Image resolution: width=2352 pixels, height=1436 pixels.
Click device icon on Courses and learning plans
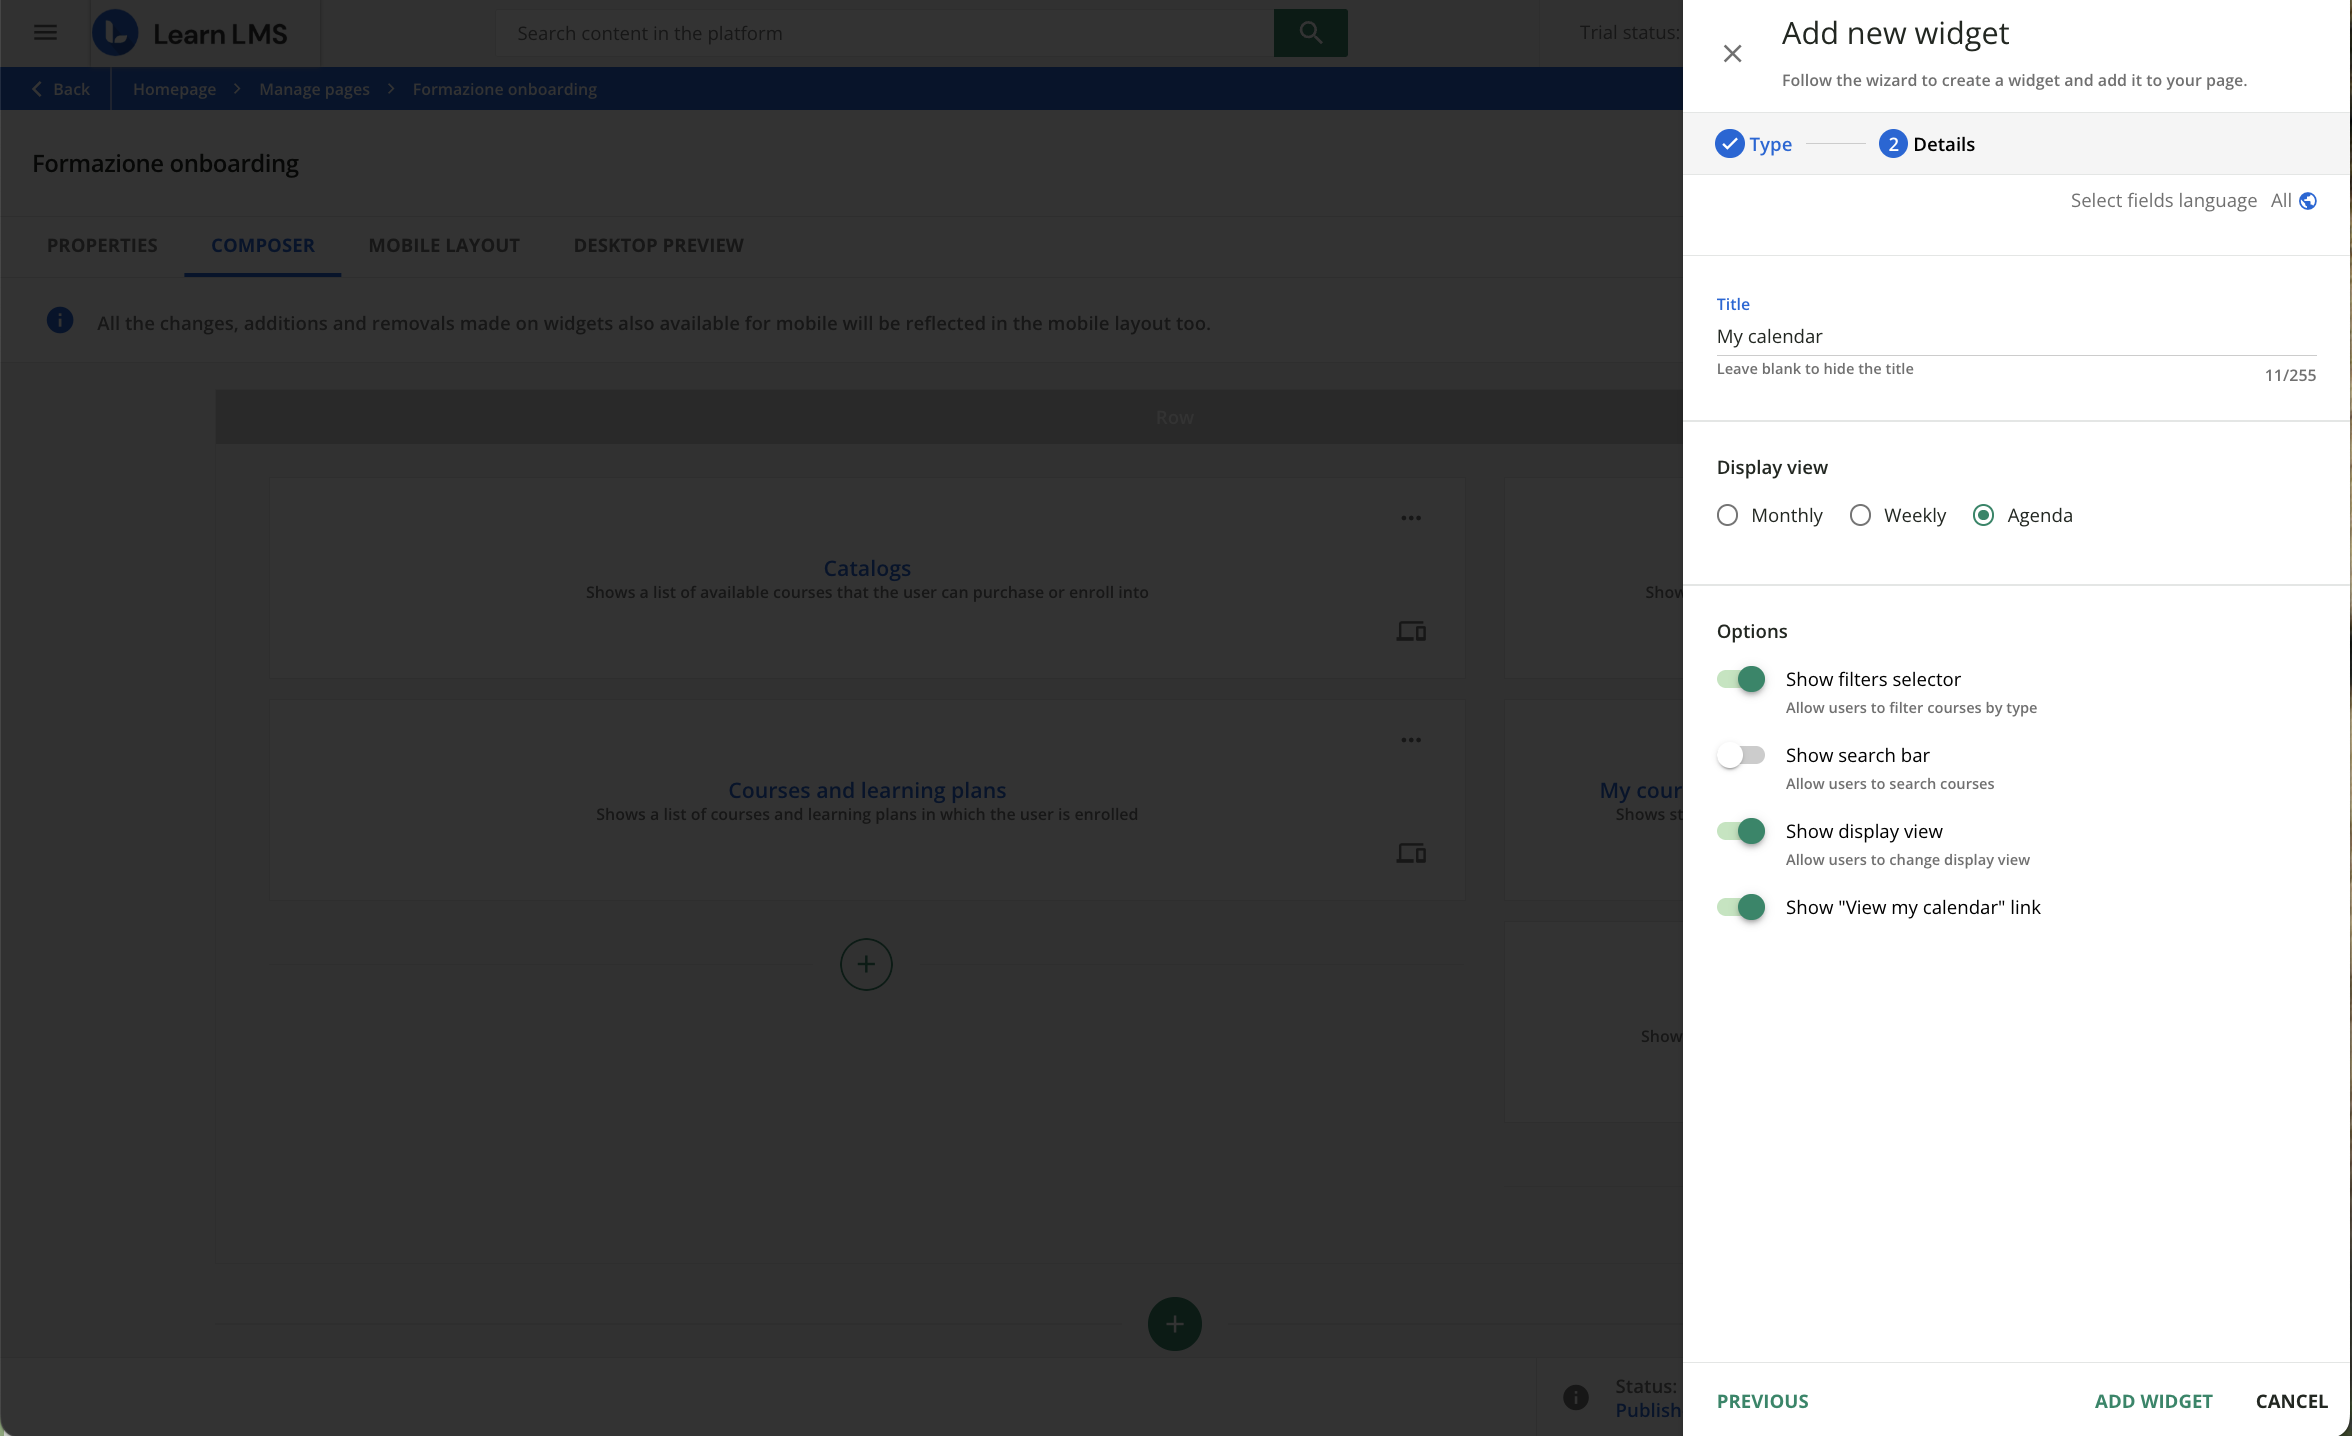pos(1411,854)
